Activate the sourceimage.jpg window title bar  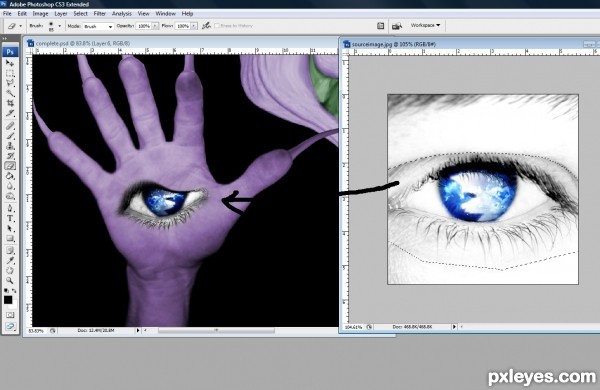470,44
